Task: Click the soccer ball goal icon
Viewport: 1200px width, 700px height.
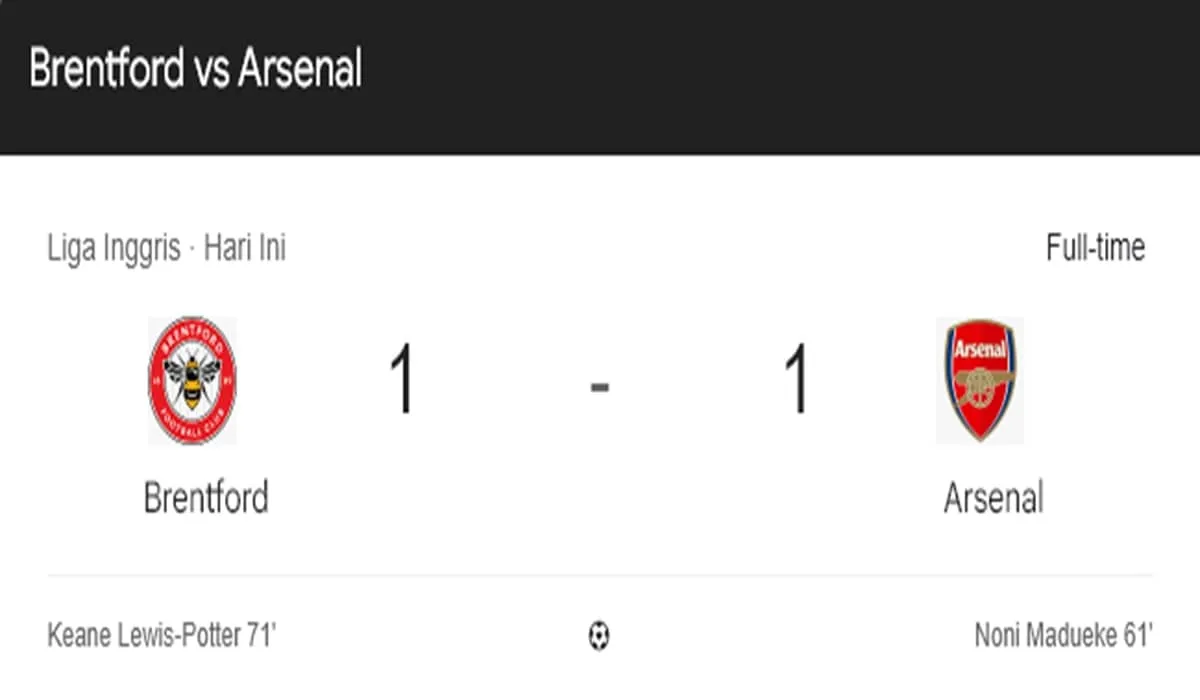Action: (599, 636)
